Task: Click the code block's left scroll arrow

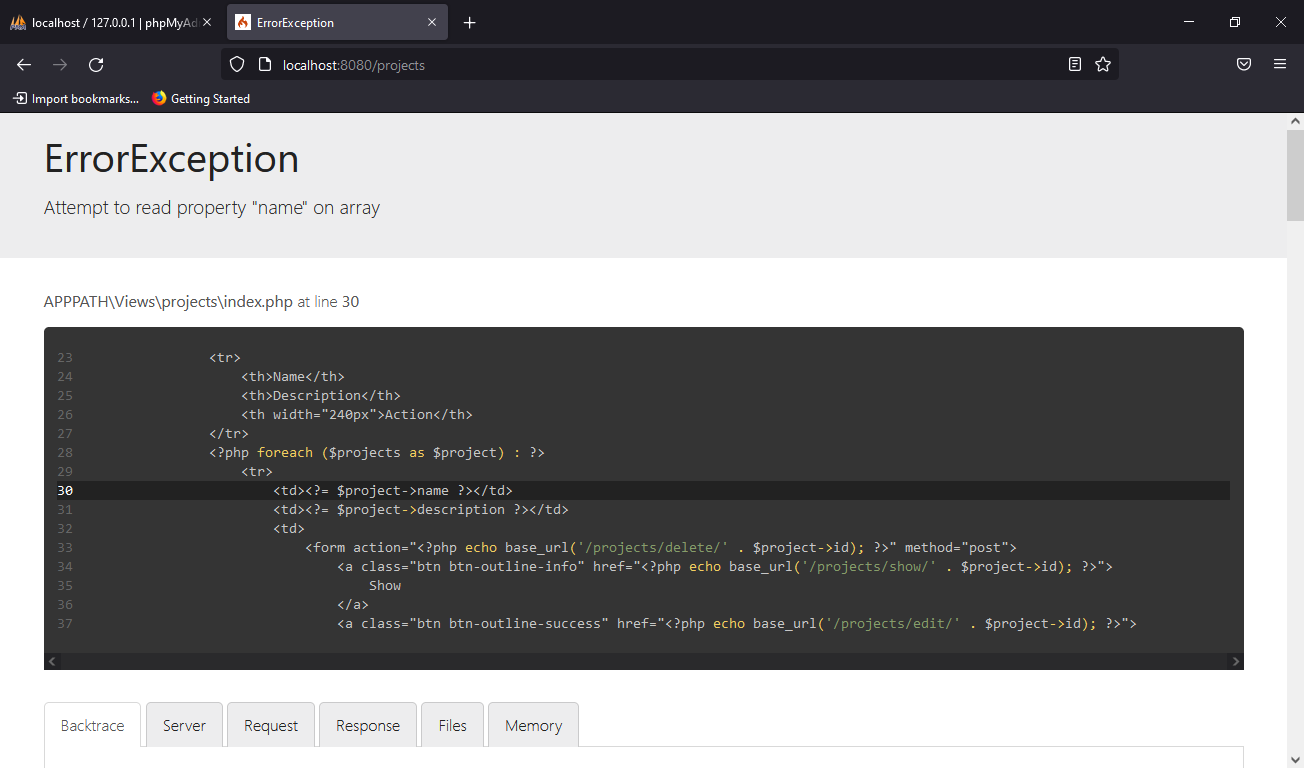Action: point(53,661)
